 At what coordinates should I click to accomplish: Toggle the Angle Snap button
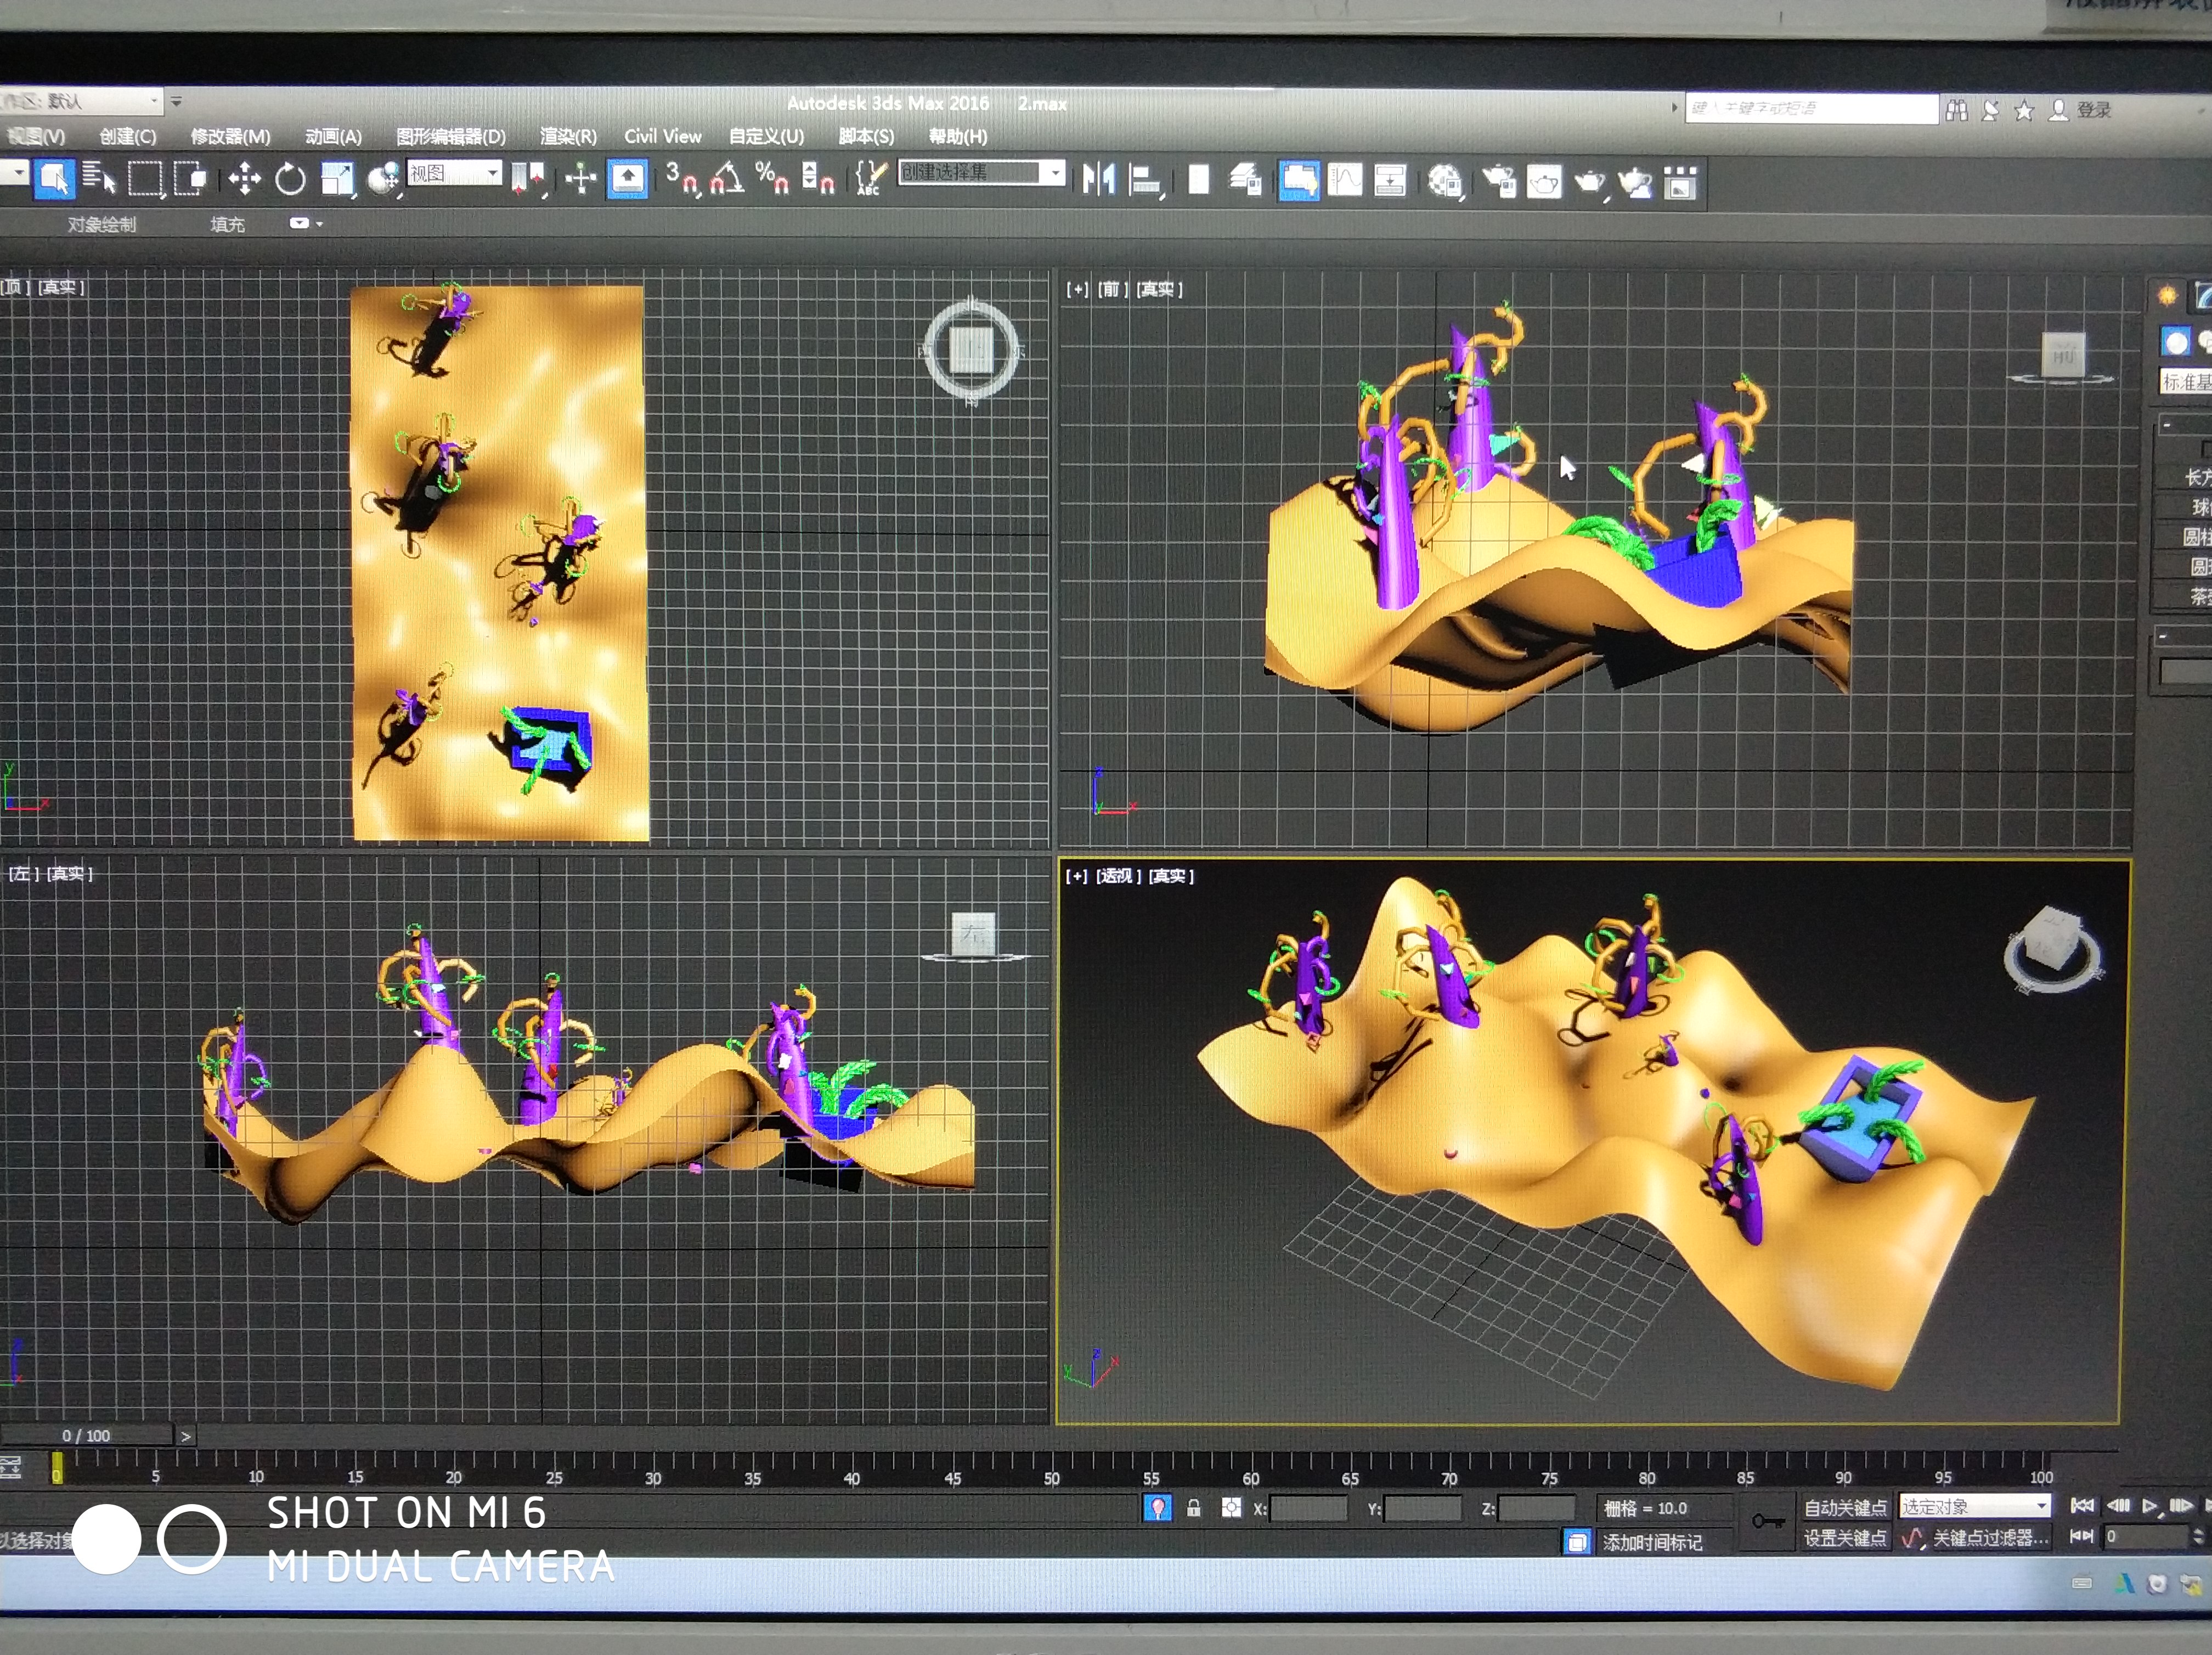tap(727, 179)
